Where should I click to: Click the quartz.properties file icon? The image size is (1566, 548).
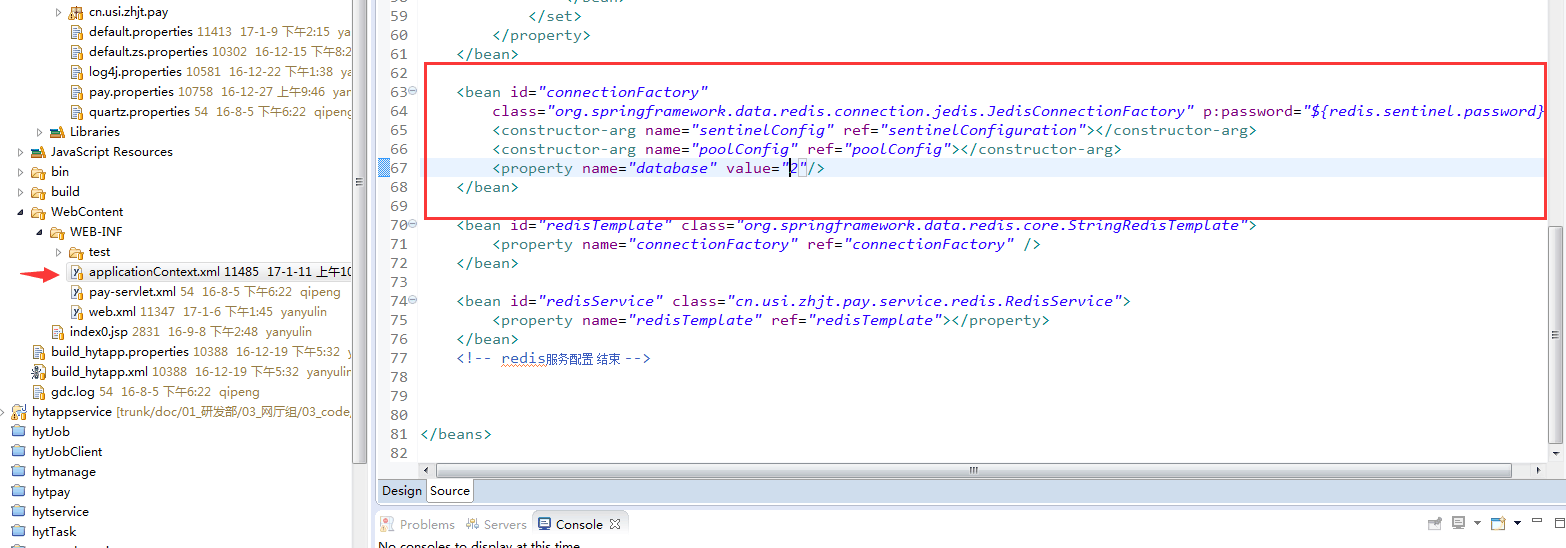[x=77, y=112]
